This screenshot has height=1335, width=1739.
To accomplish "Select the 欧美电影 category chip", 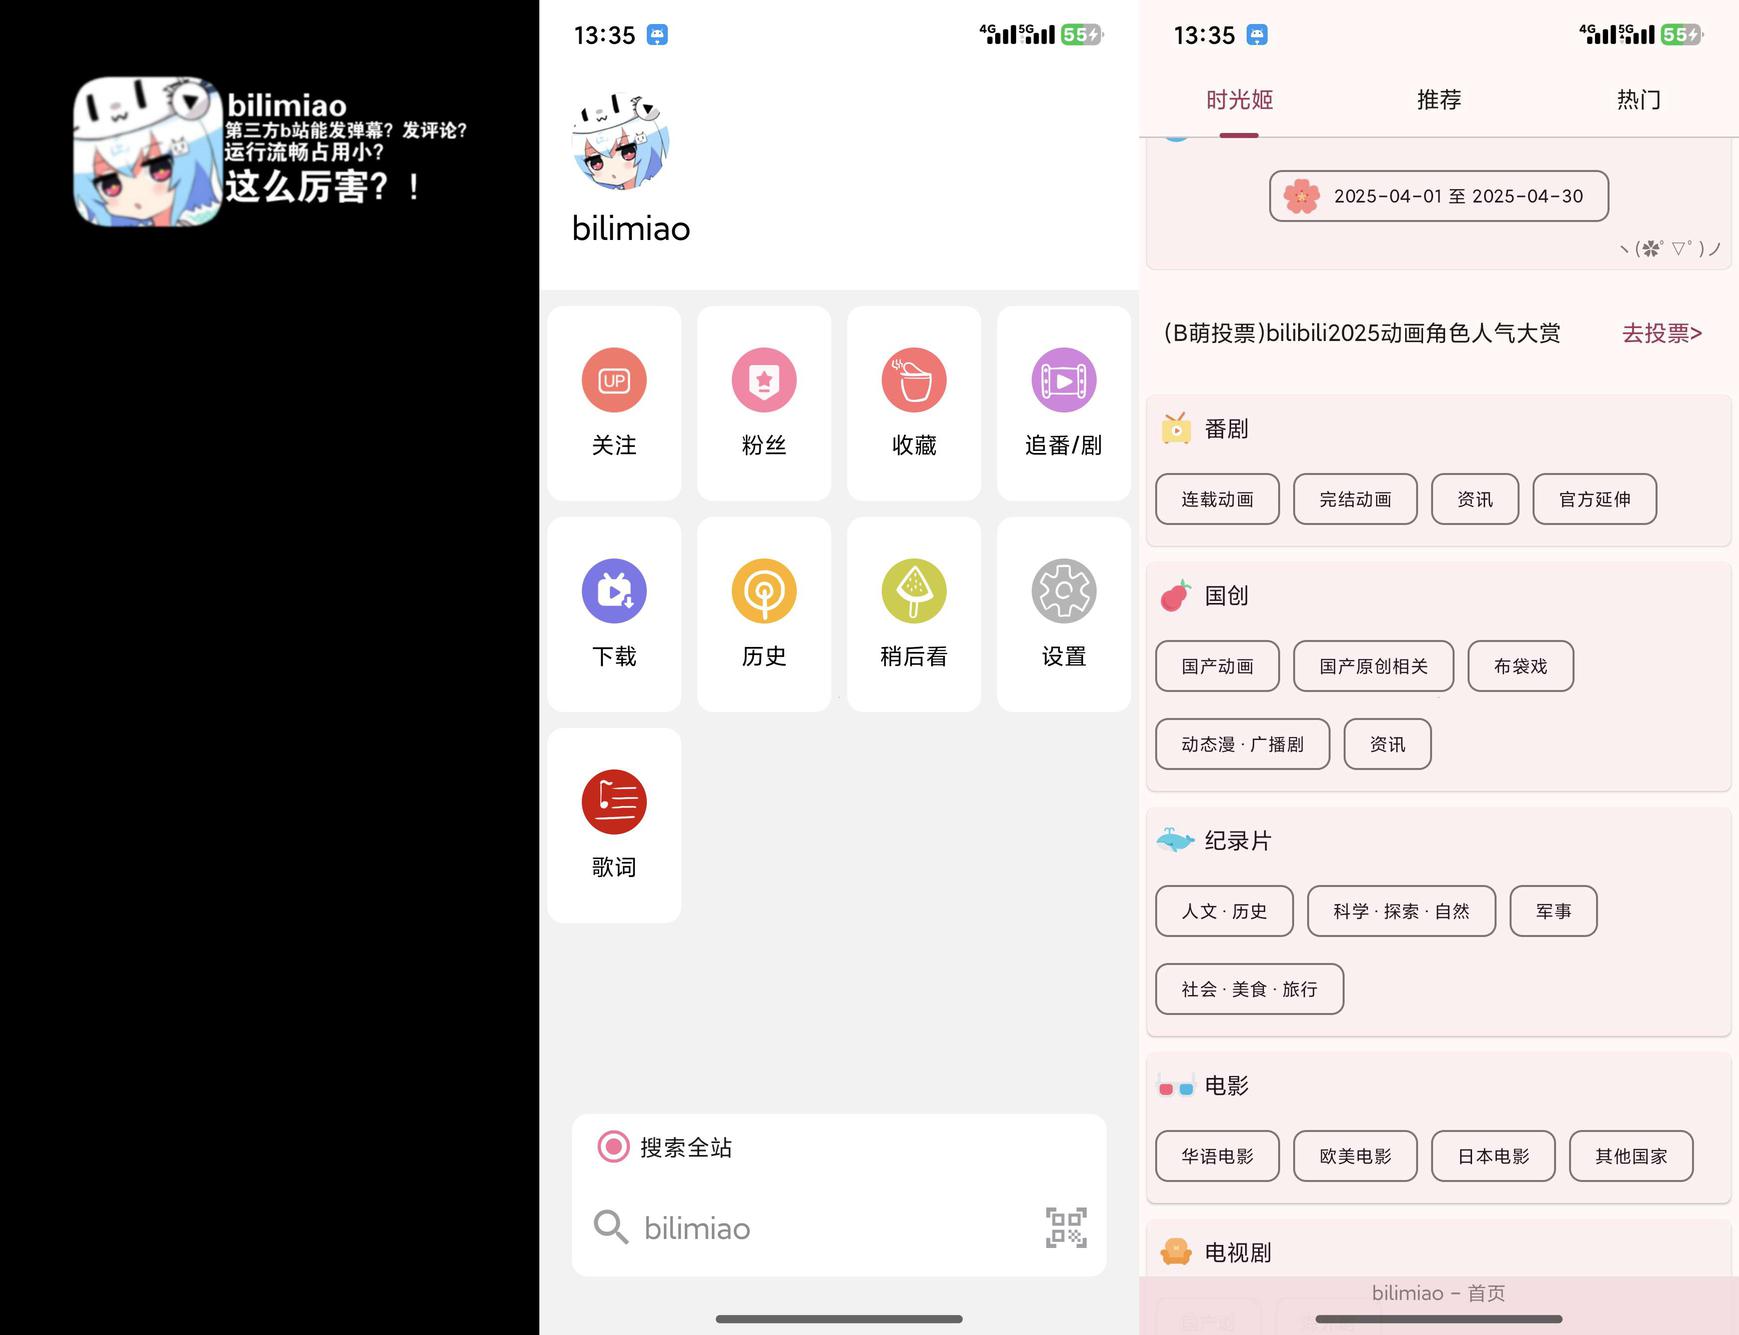I will pyautogui.click(x=1355, y=1156).
